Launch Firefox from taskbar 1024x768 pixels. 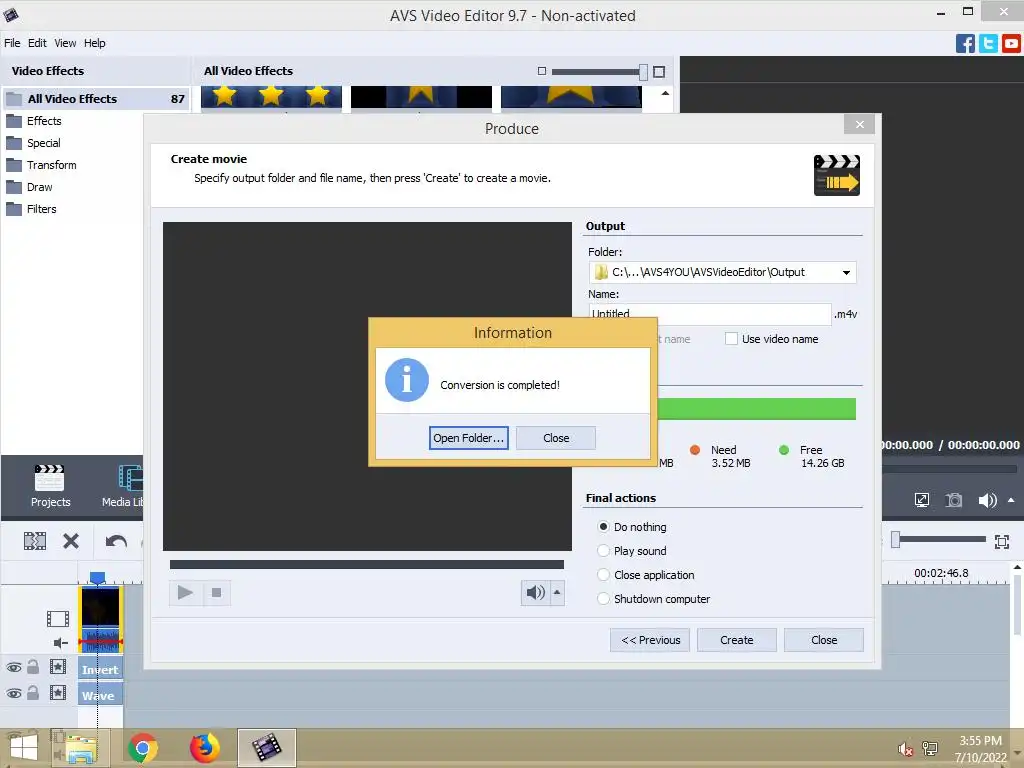pyautogui.click(x=204, y=748)
